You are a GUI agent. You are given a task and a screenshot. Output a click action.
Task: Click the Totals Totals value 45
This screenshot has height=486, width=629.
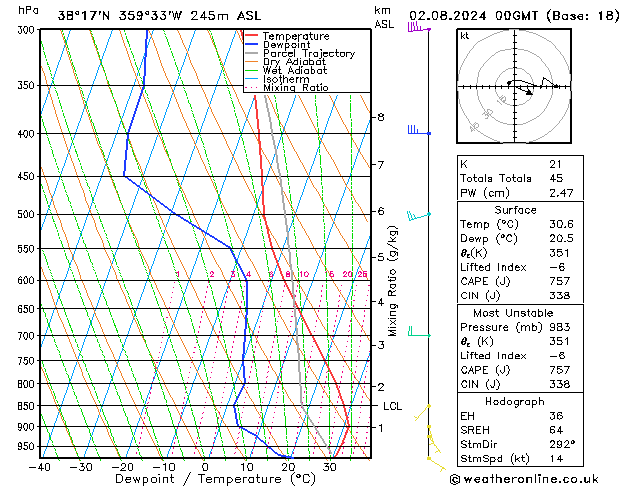[556, 178]
